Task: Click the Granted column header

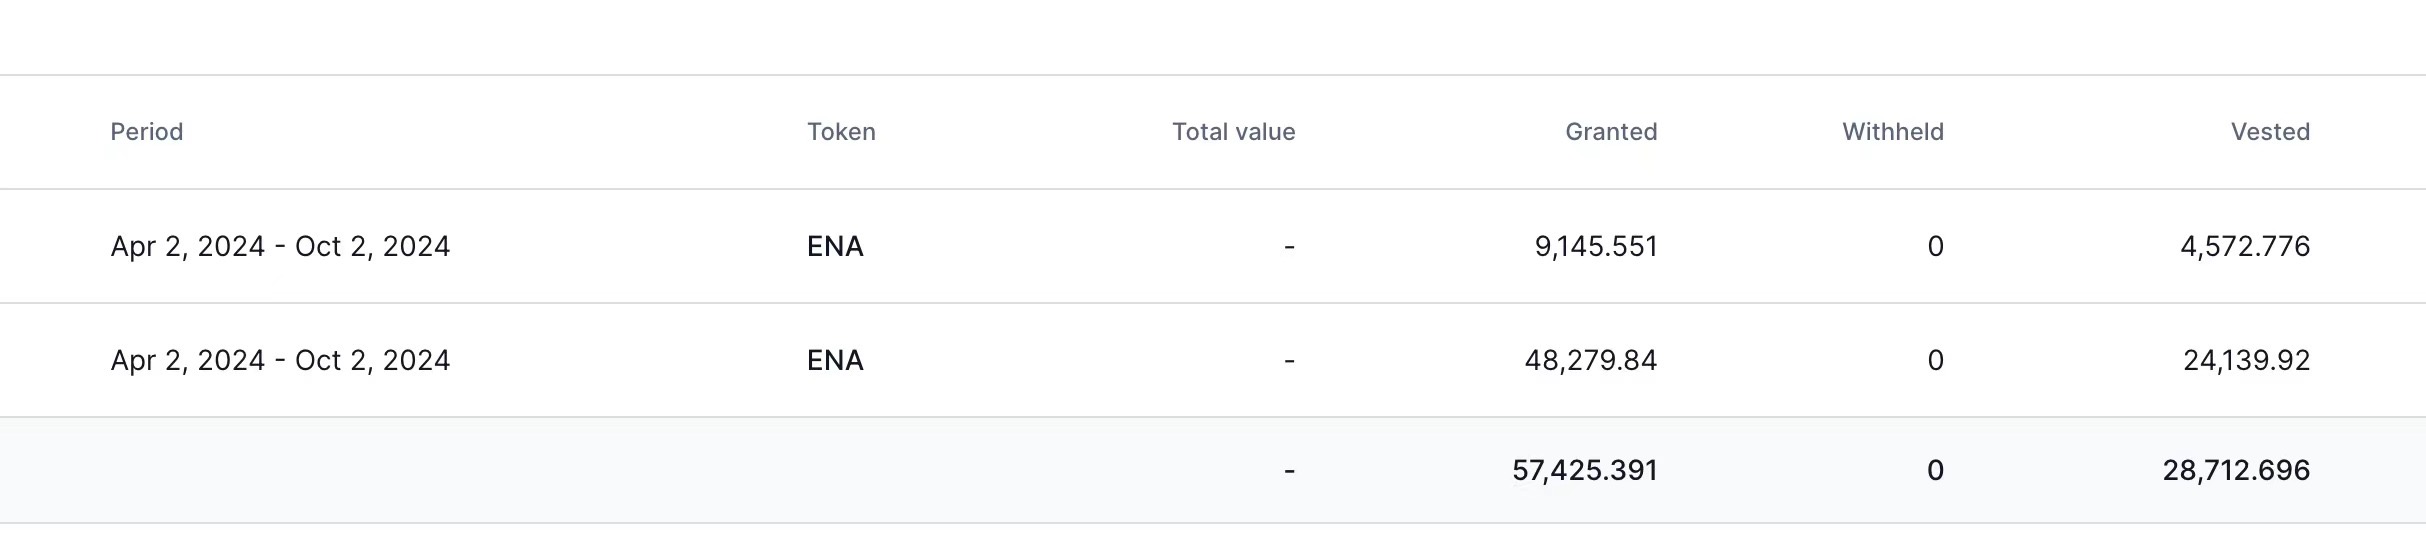Action: 1610,132
